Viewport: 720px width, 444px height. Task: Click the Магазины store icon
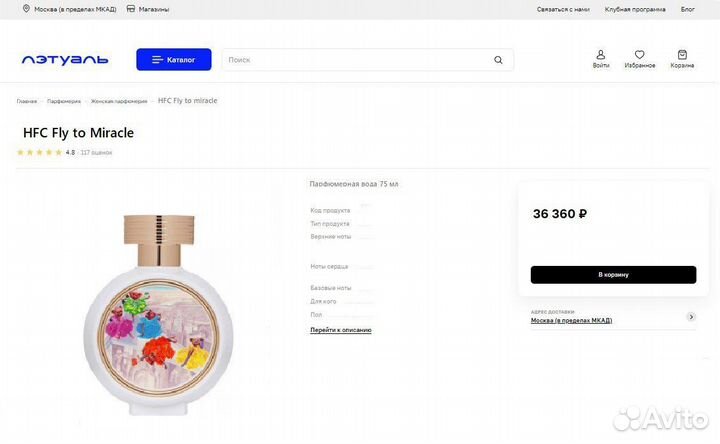point(131,9)
